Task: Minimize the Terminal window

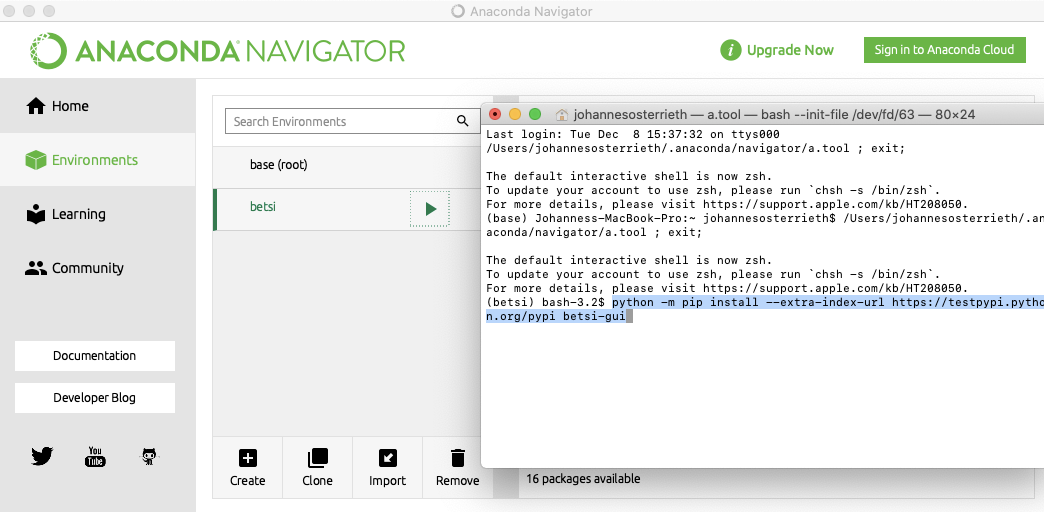Action: [515, 114]
